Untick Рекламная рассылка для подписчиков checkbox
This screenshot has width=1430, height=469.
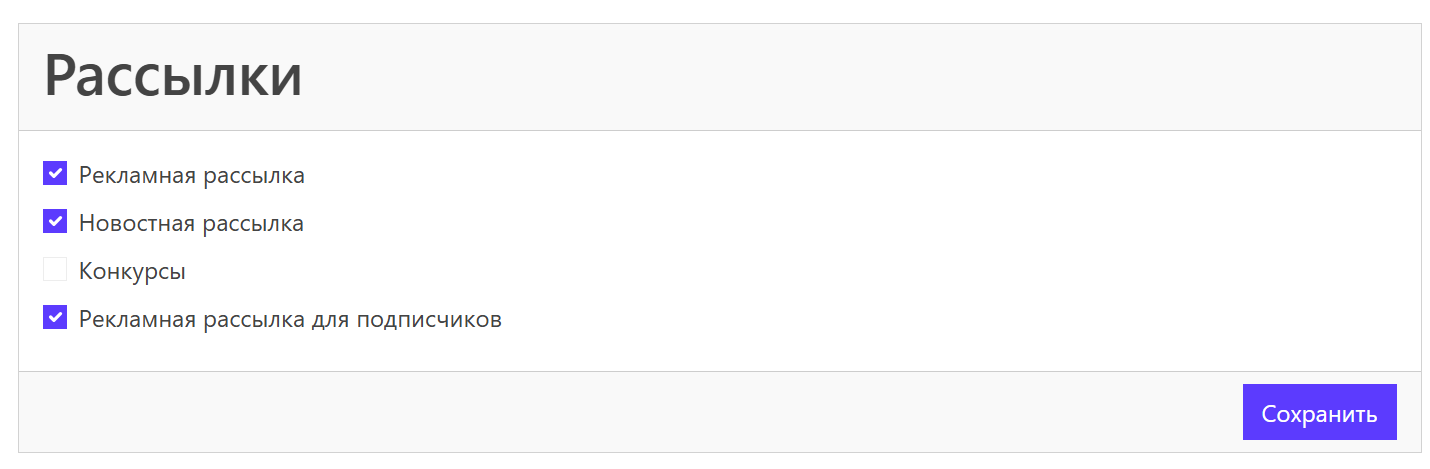click(55, 318)
